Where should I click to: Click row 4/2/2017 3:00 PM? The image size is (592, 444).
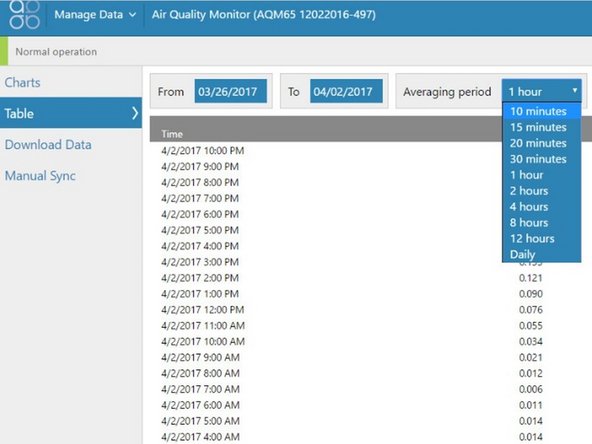coord(200,262)
